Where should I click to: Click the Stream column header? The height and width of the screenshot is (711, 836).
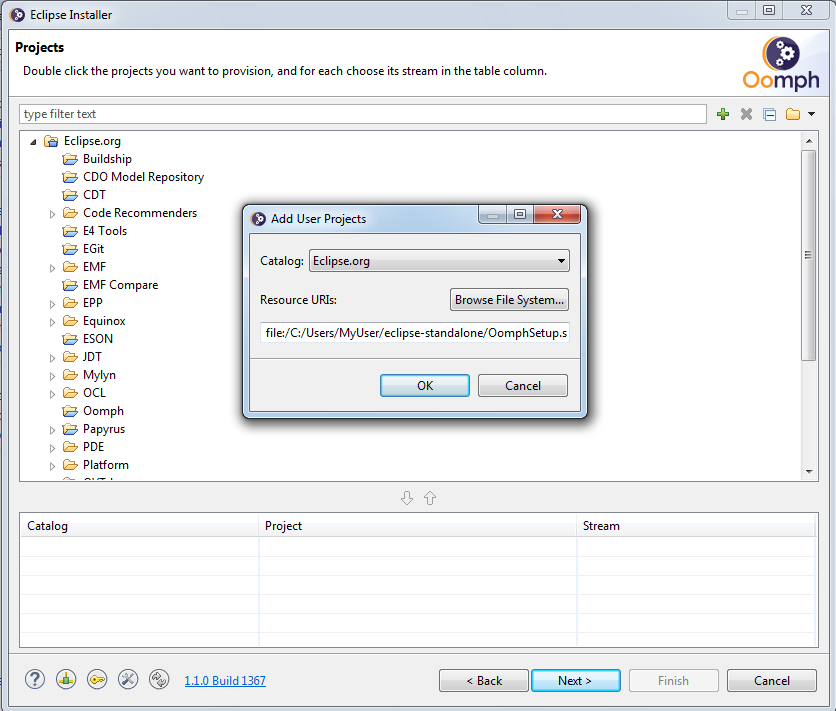(696, 526)
